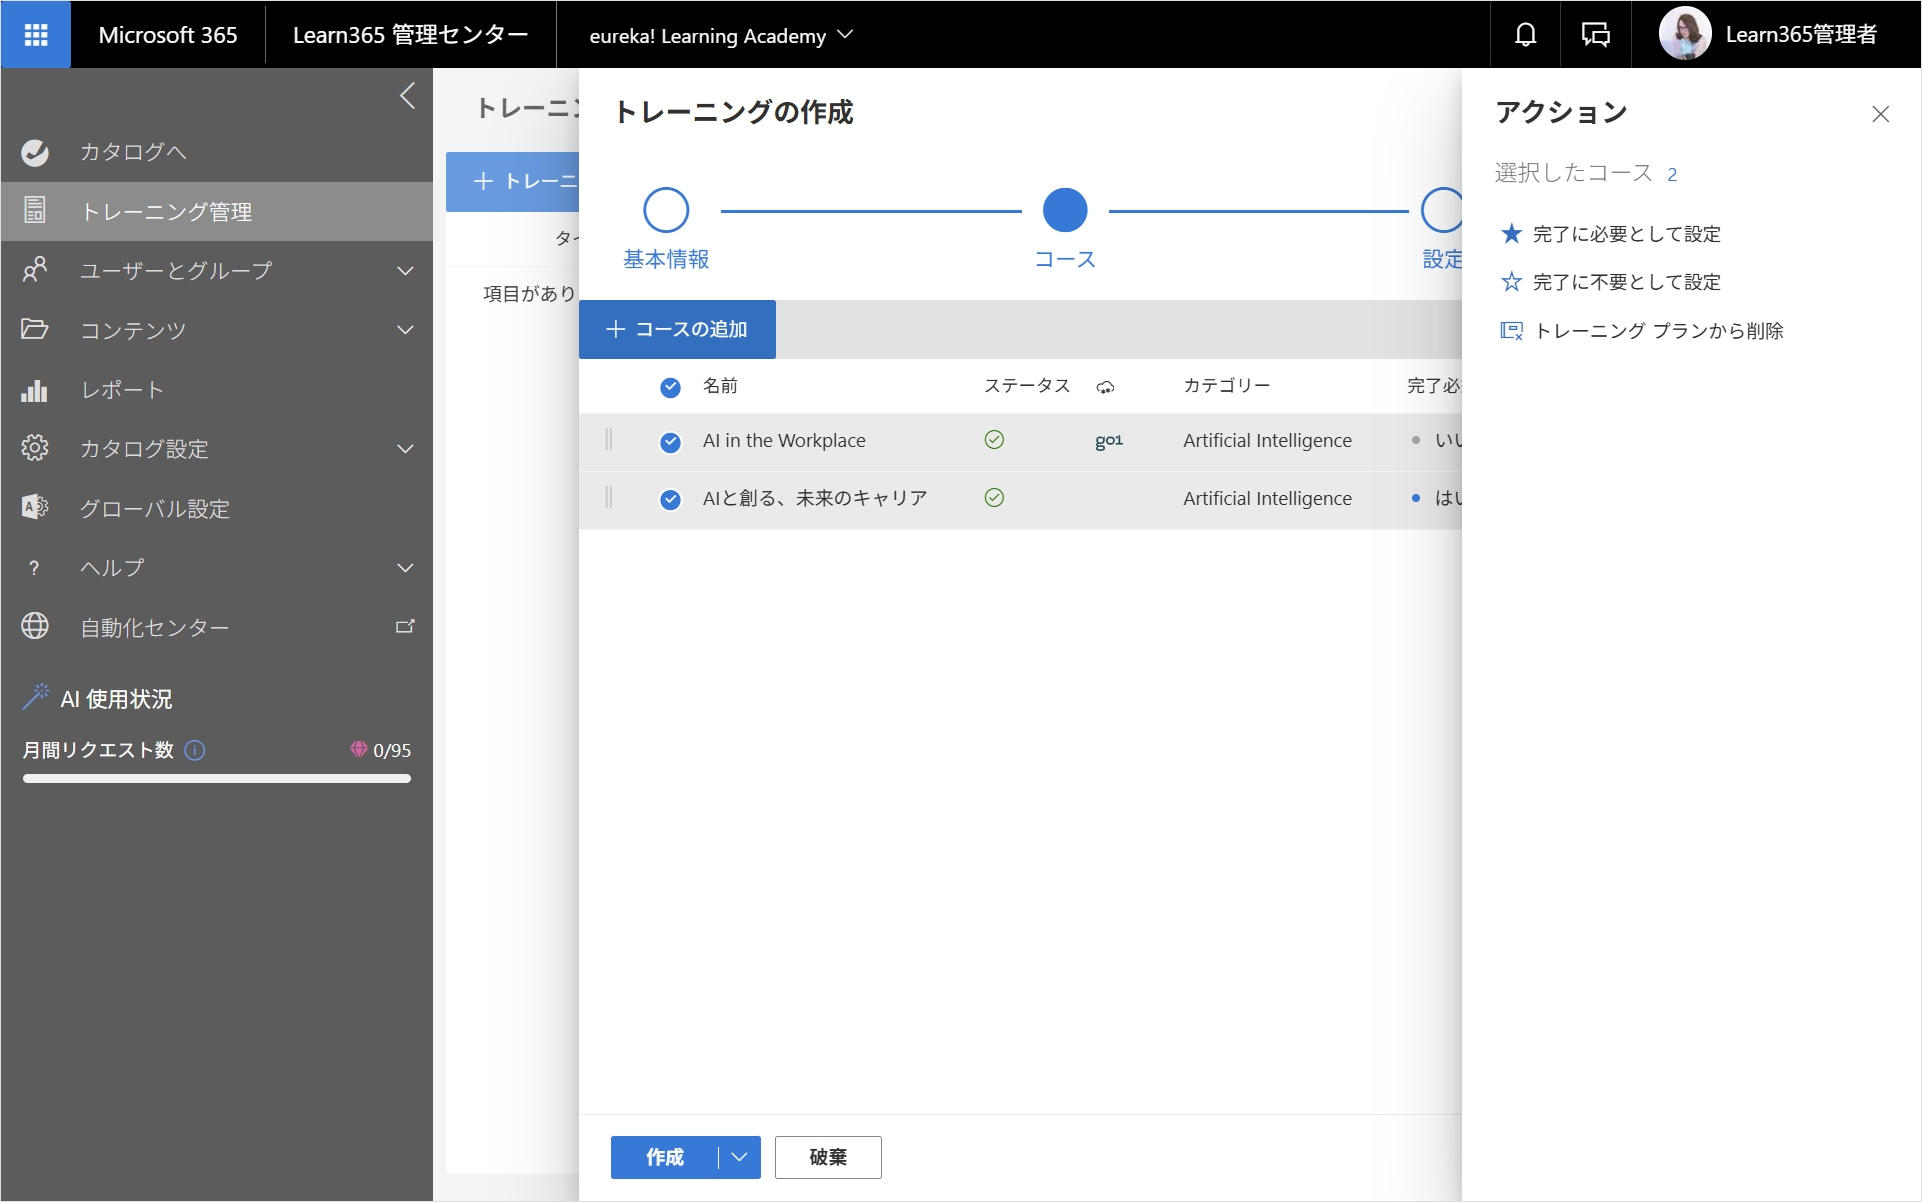1922x1202 pixels.
Task: Open 自動化センター external link icon
Action: click(x=405, y=627)
